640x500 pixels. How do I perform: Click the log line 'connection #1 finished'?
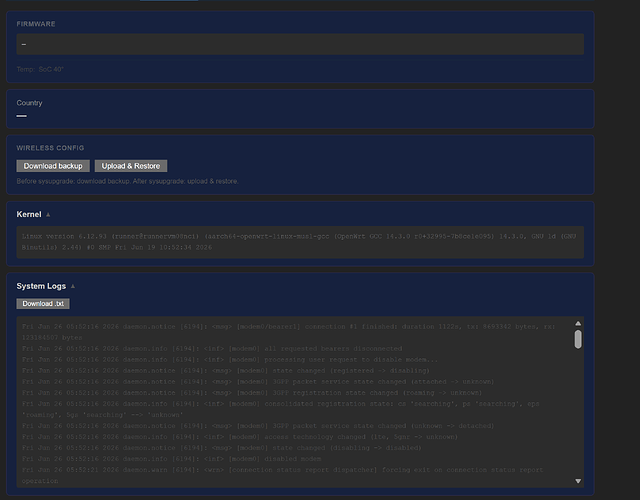[288, 332]
